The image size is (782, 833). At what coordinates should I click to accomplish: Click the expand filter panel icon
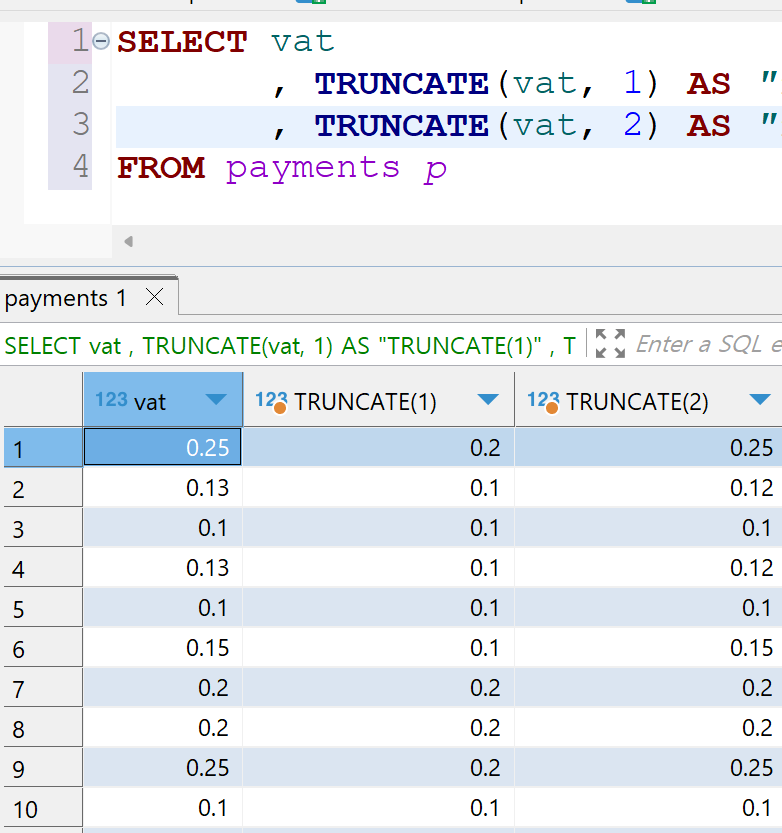(x=610, y=344)
